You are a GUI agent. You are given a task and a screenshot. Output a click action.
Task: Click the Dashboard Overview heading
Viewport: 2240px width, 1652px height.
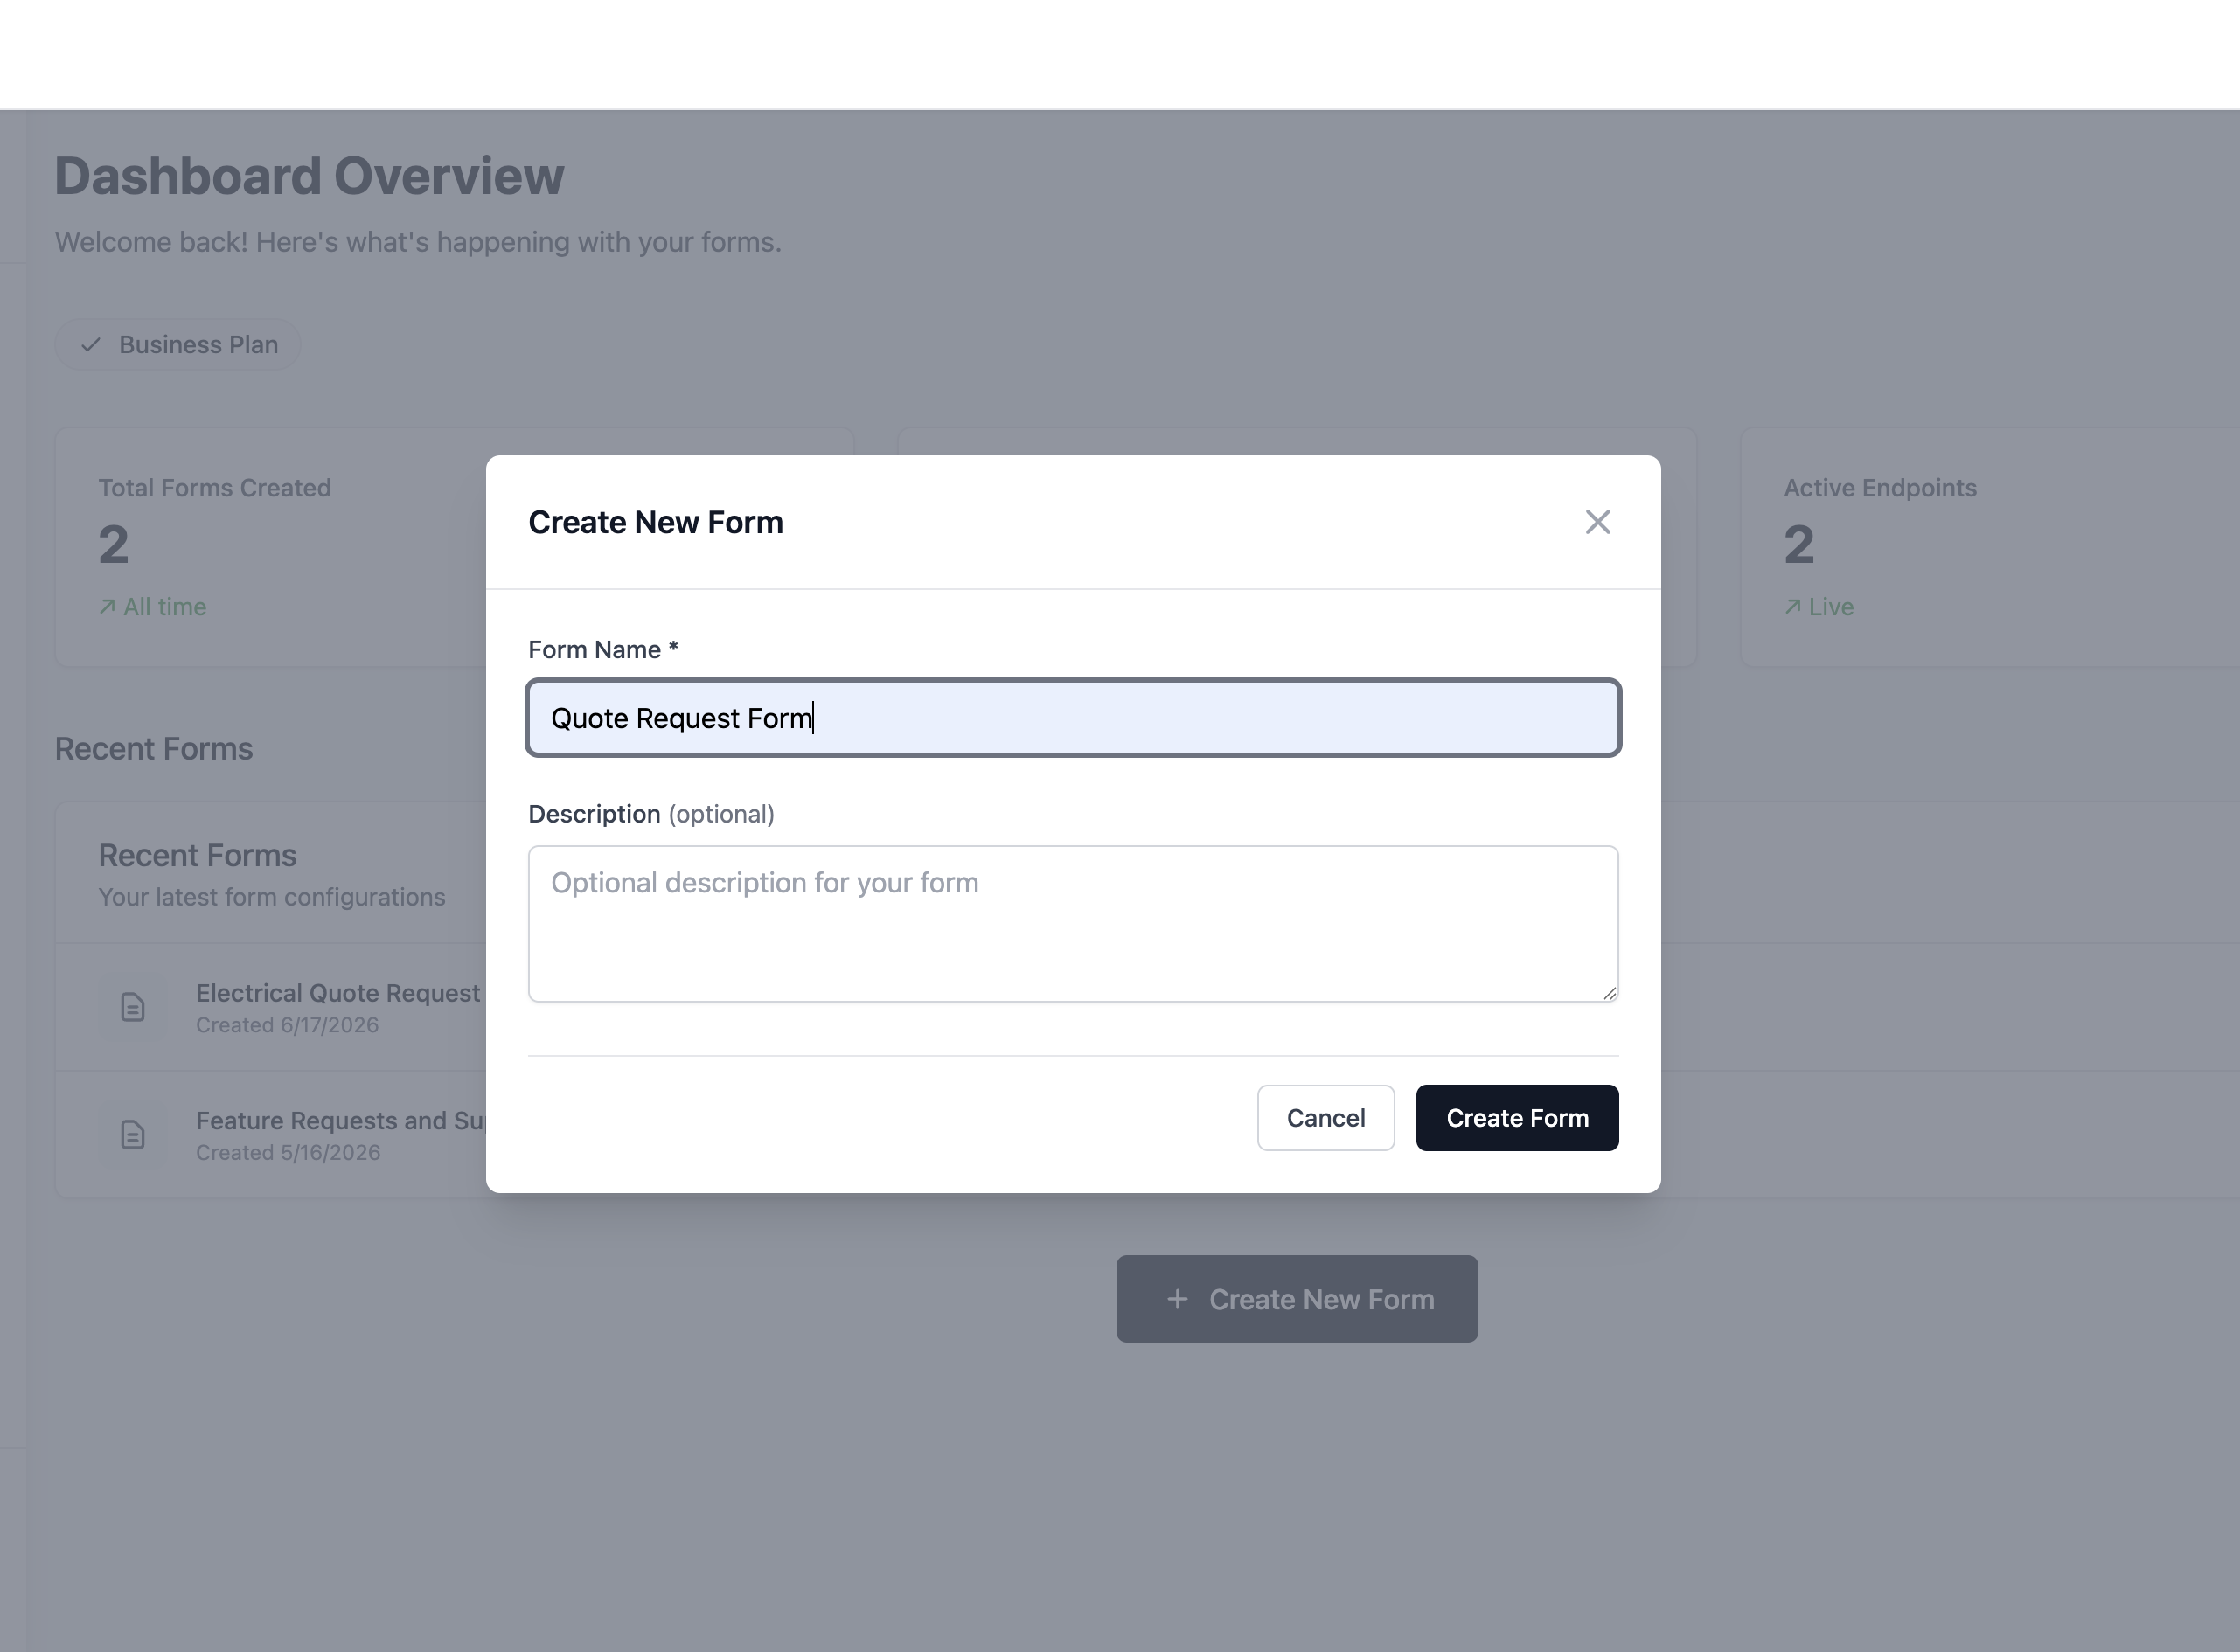click(x=309, y=176)
